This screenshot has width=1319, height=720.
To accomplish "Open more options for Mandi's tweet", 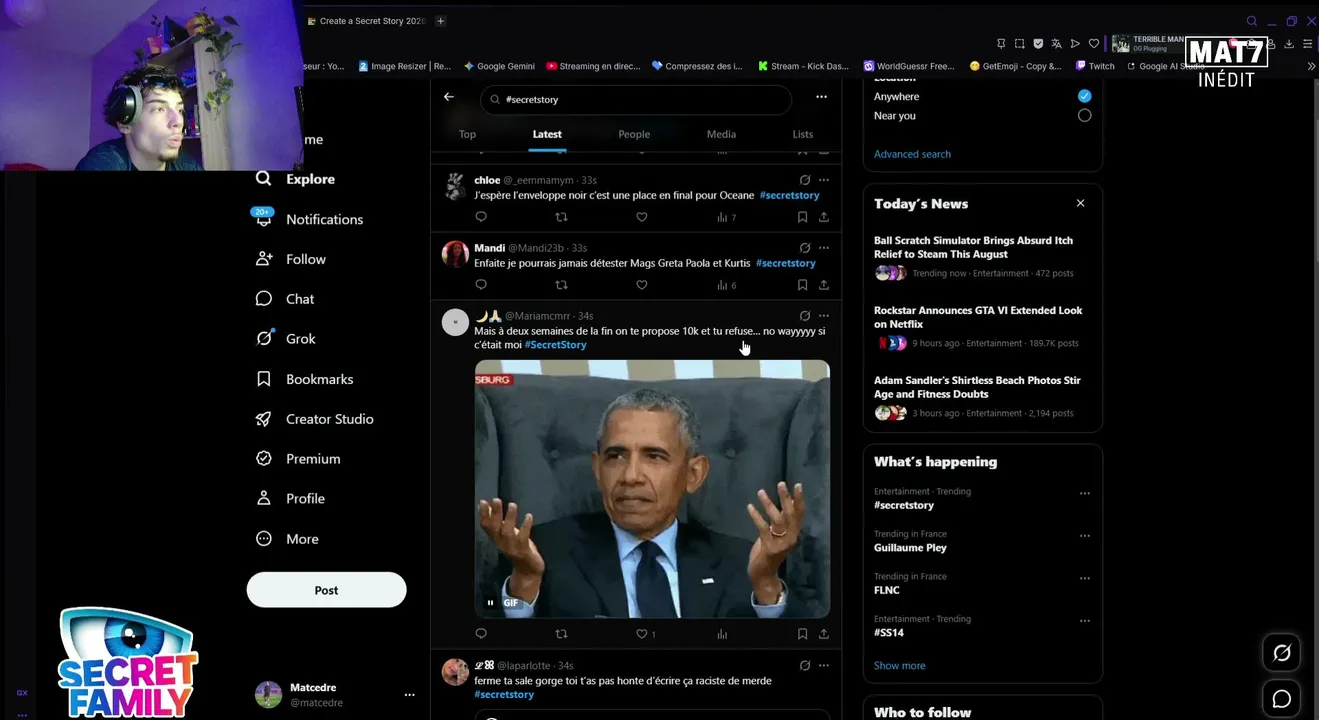I will point(824,248).
